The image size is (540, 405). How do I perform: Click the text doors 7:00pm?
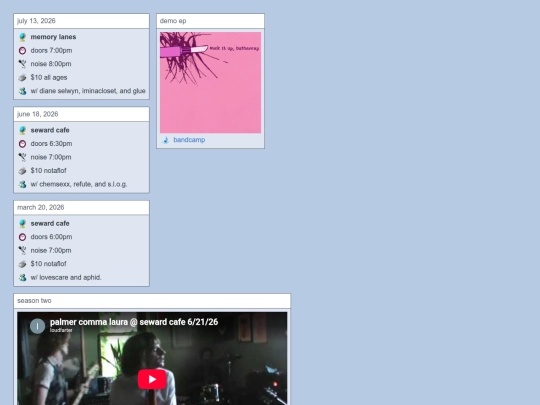pyautogui.click(x=51, y=51)
